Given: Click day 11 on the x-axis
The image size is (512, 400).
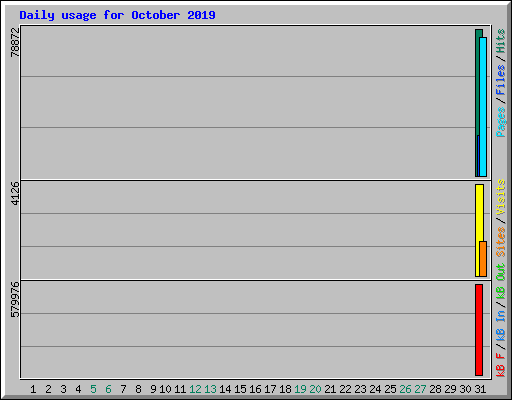Looking at the screenshot, I should (180, 389).
